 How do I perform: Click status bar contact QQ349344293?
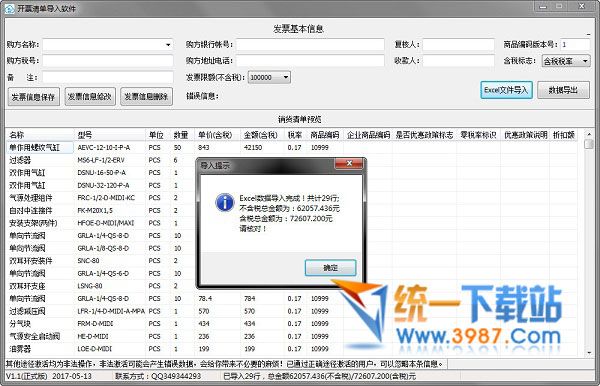point(158,376)
